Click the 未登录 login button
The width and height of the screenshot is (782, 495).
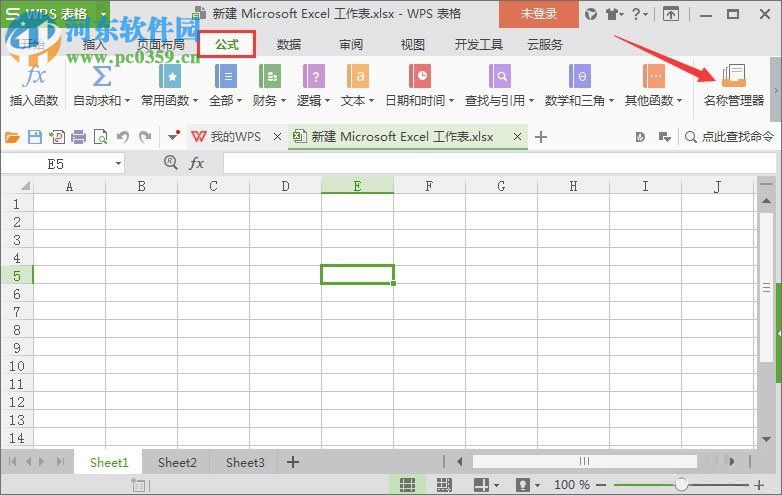[x=539, y=14]
